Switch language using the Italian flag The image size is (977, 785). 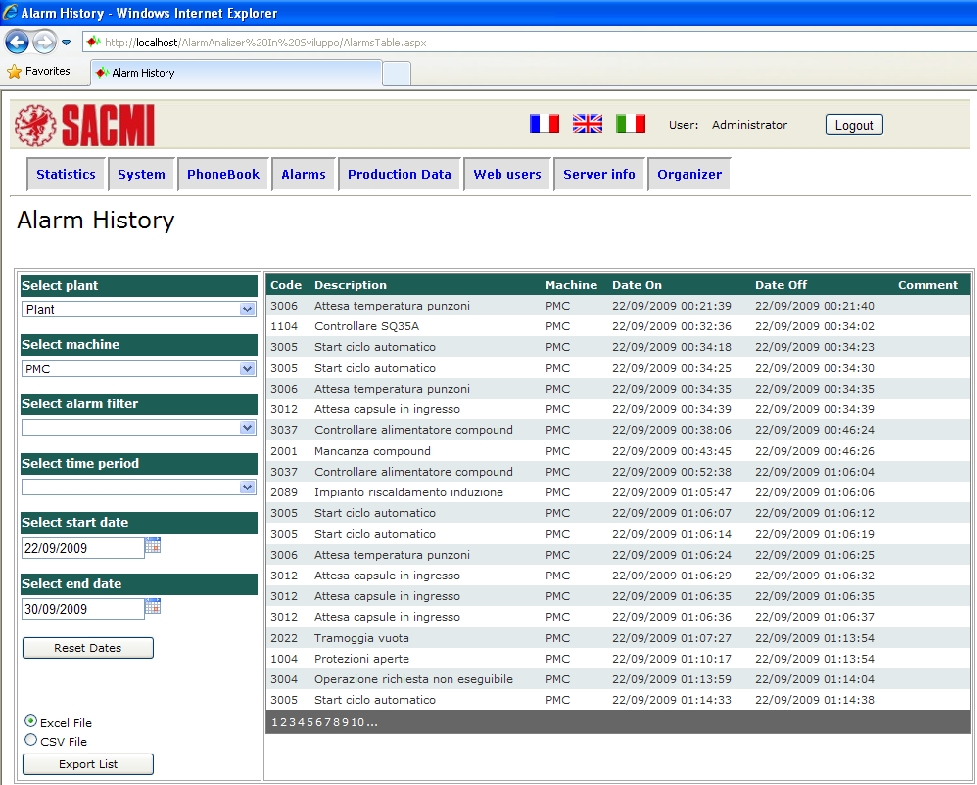click(x=630, y=123)
